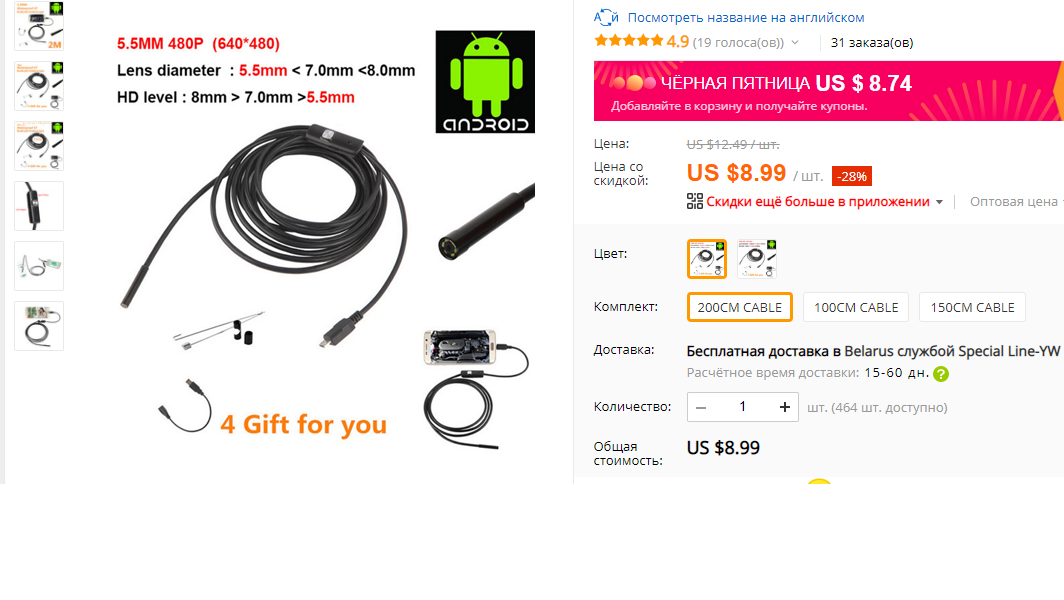Viewport: 1064px width, 600px height.
Task: Select the 150CM CABLE option
Action: [972, 307]
